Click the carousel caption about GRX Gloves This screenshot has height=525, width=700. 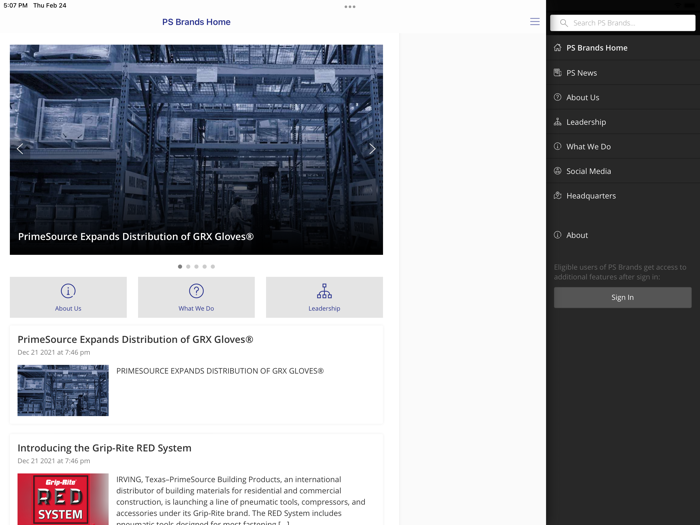[136, 237]
